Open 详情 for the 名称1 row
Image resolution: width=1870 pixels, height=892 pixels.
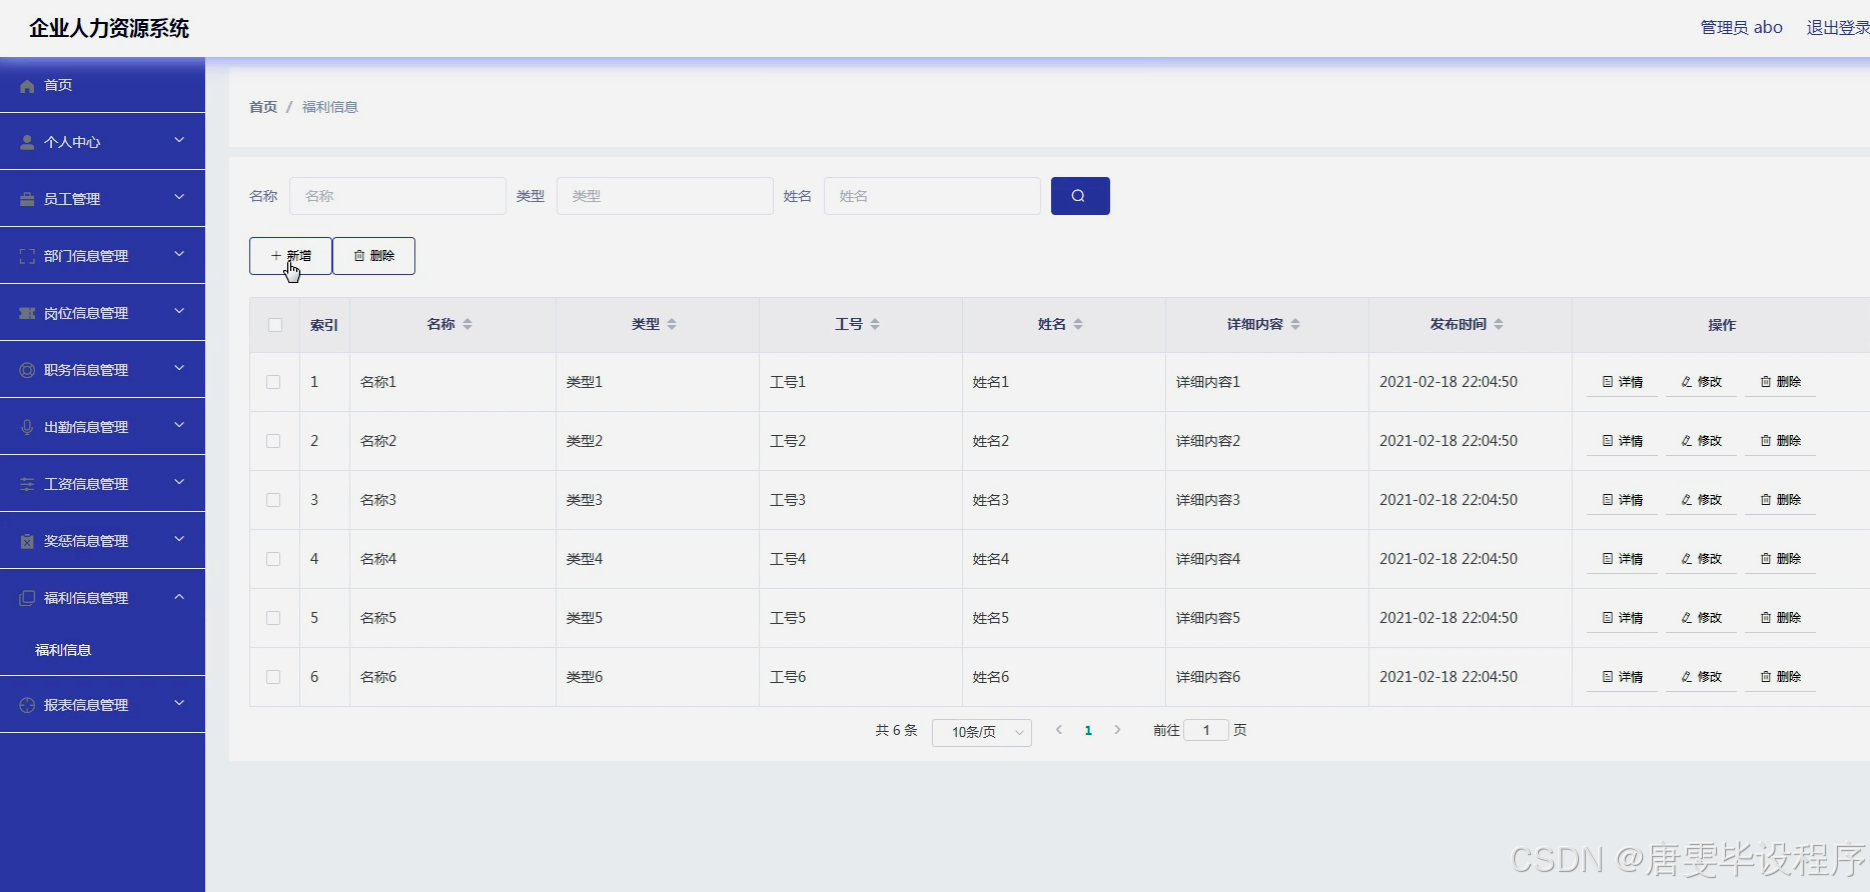click(x=1622, y=382)
